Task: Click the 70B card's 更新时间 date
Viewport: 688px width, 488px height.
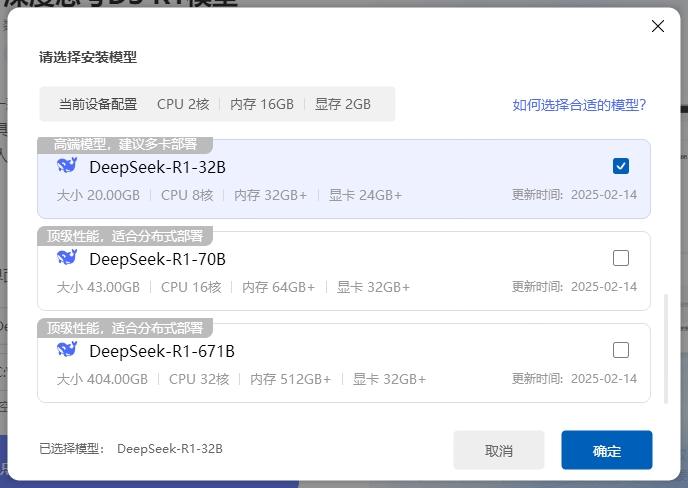Action: click(574, 287)
